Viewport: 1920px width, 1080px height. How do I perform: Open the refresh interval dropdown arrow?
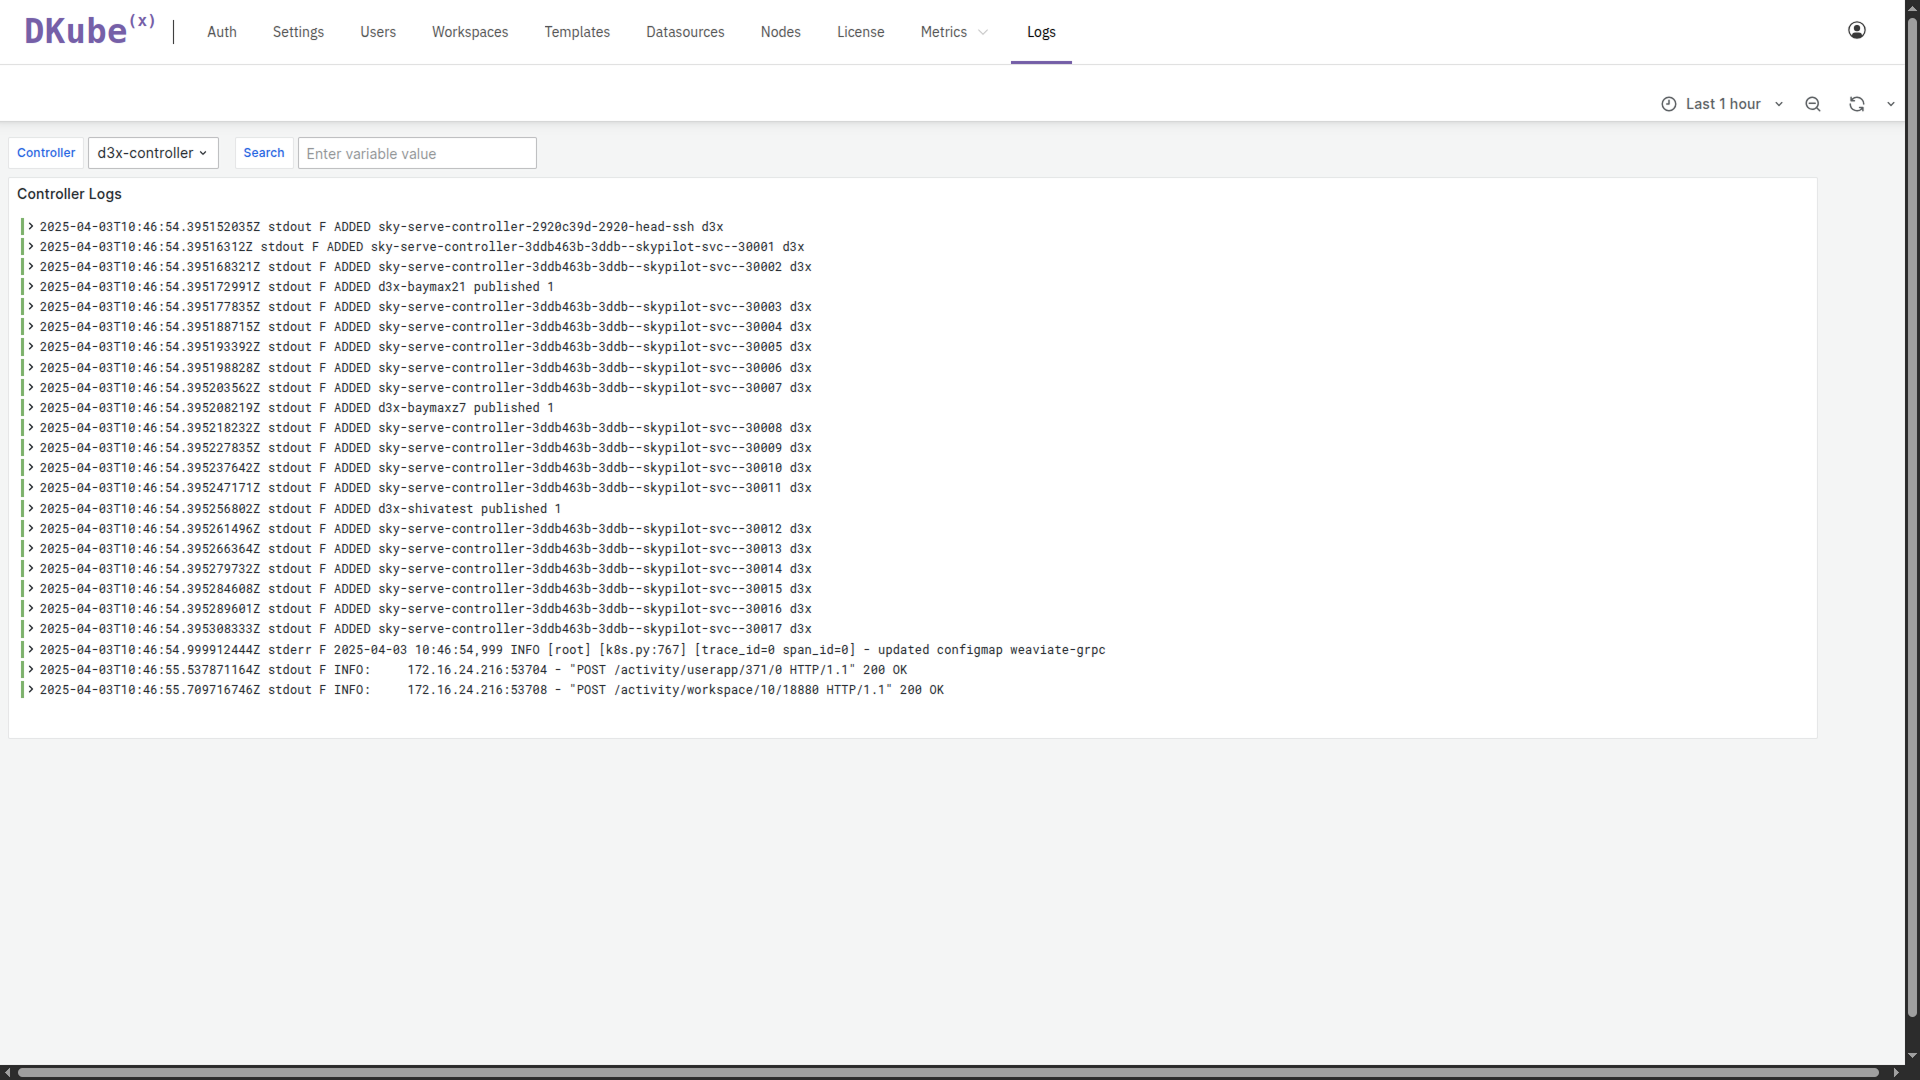[1890, 104]
